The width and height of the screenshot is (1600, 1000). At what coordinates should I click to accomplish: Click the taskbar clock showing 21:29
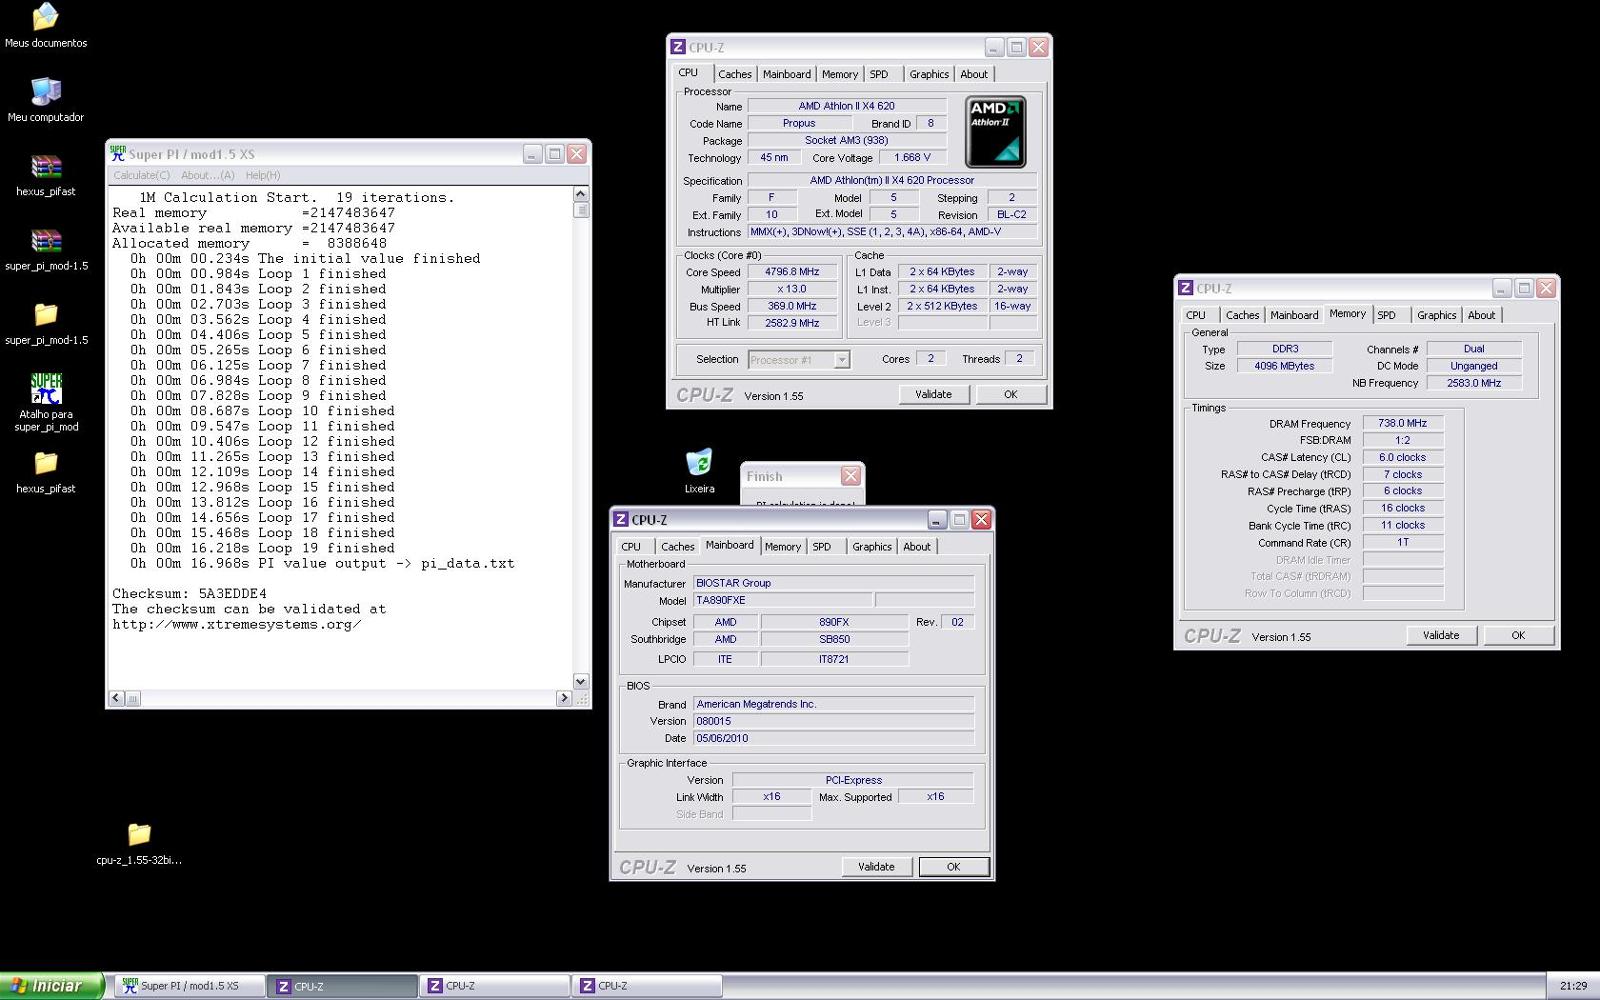pos(1573,986)
